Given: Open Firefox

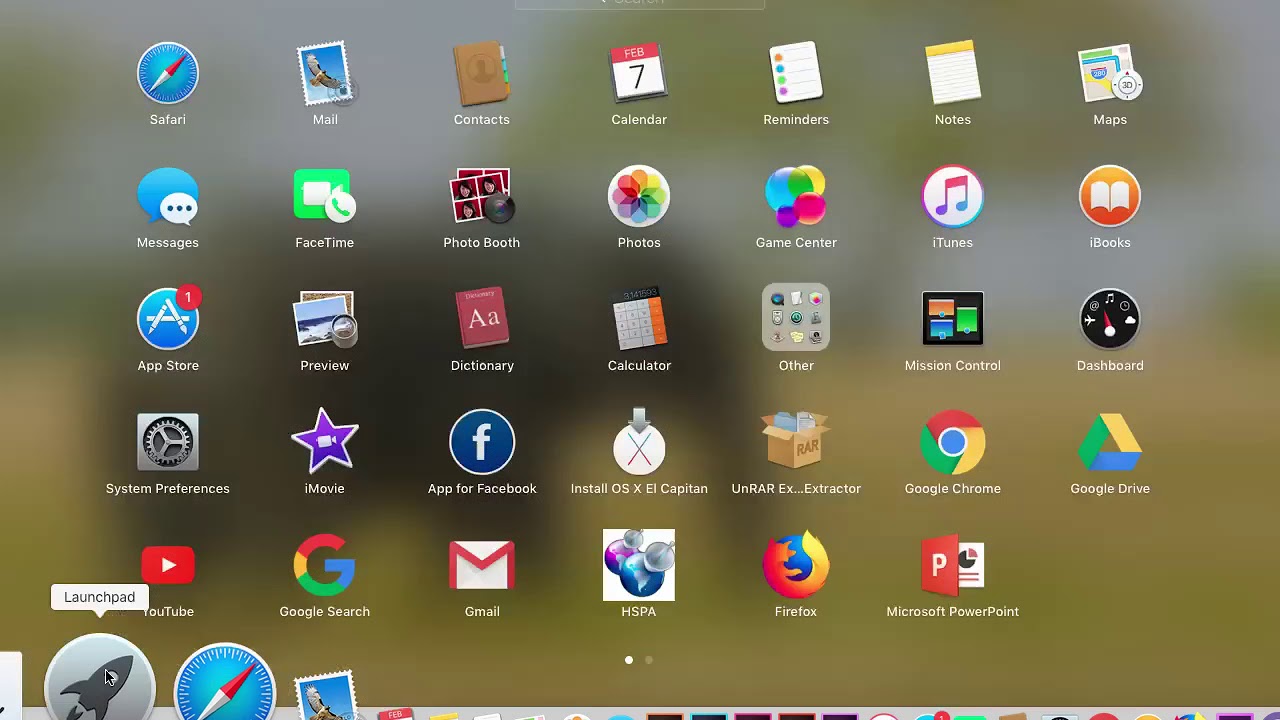Looking at the screenshot, I should point(796,566).
